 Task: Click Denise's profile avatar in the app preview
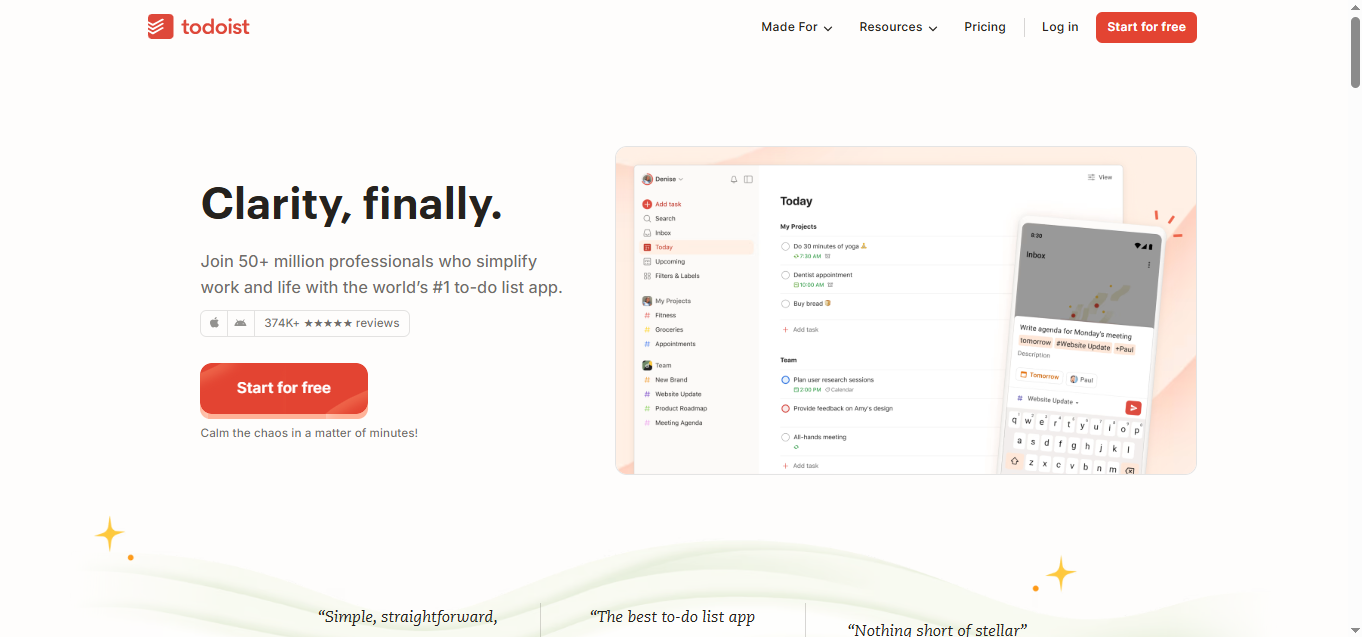tap(647, 179)
